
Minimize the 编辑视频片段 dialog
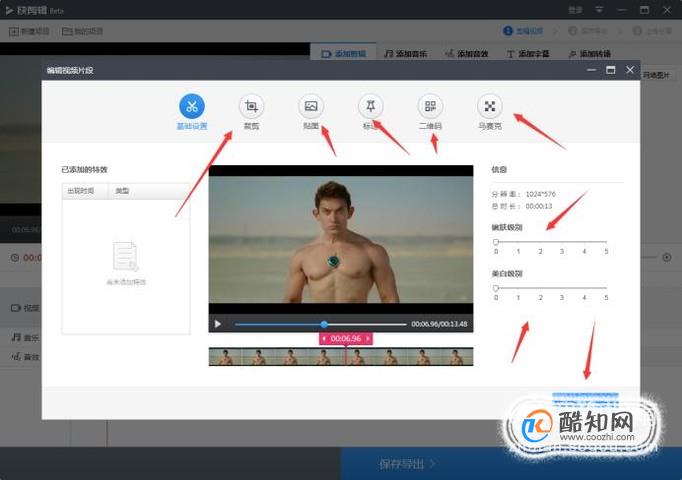(591, 70)
